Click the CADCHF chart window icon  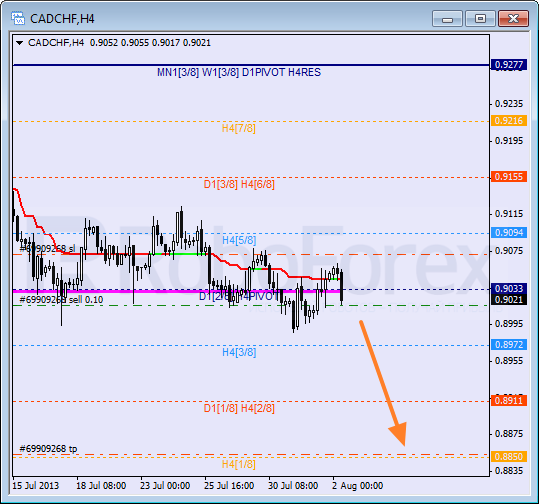coord(18,18)
